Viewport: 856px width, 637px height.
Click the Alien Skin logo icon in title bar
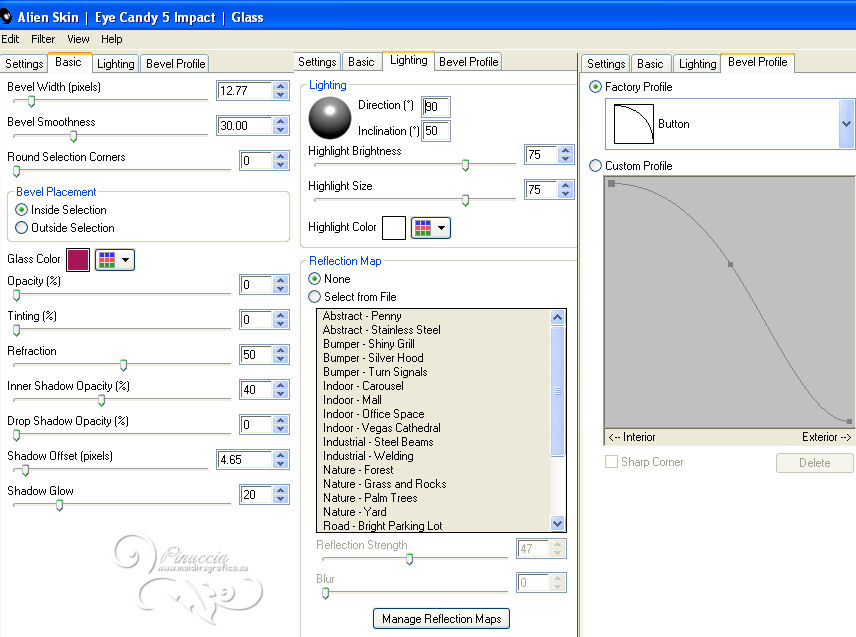tap(5, 17)
